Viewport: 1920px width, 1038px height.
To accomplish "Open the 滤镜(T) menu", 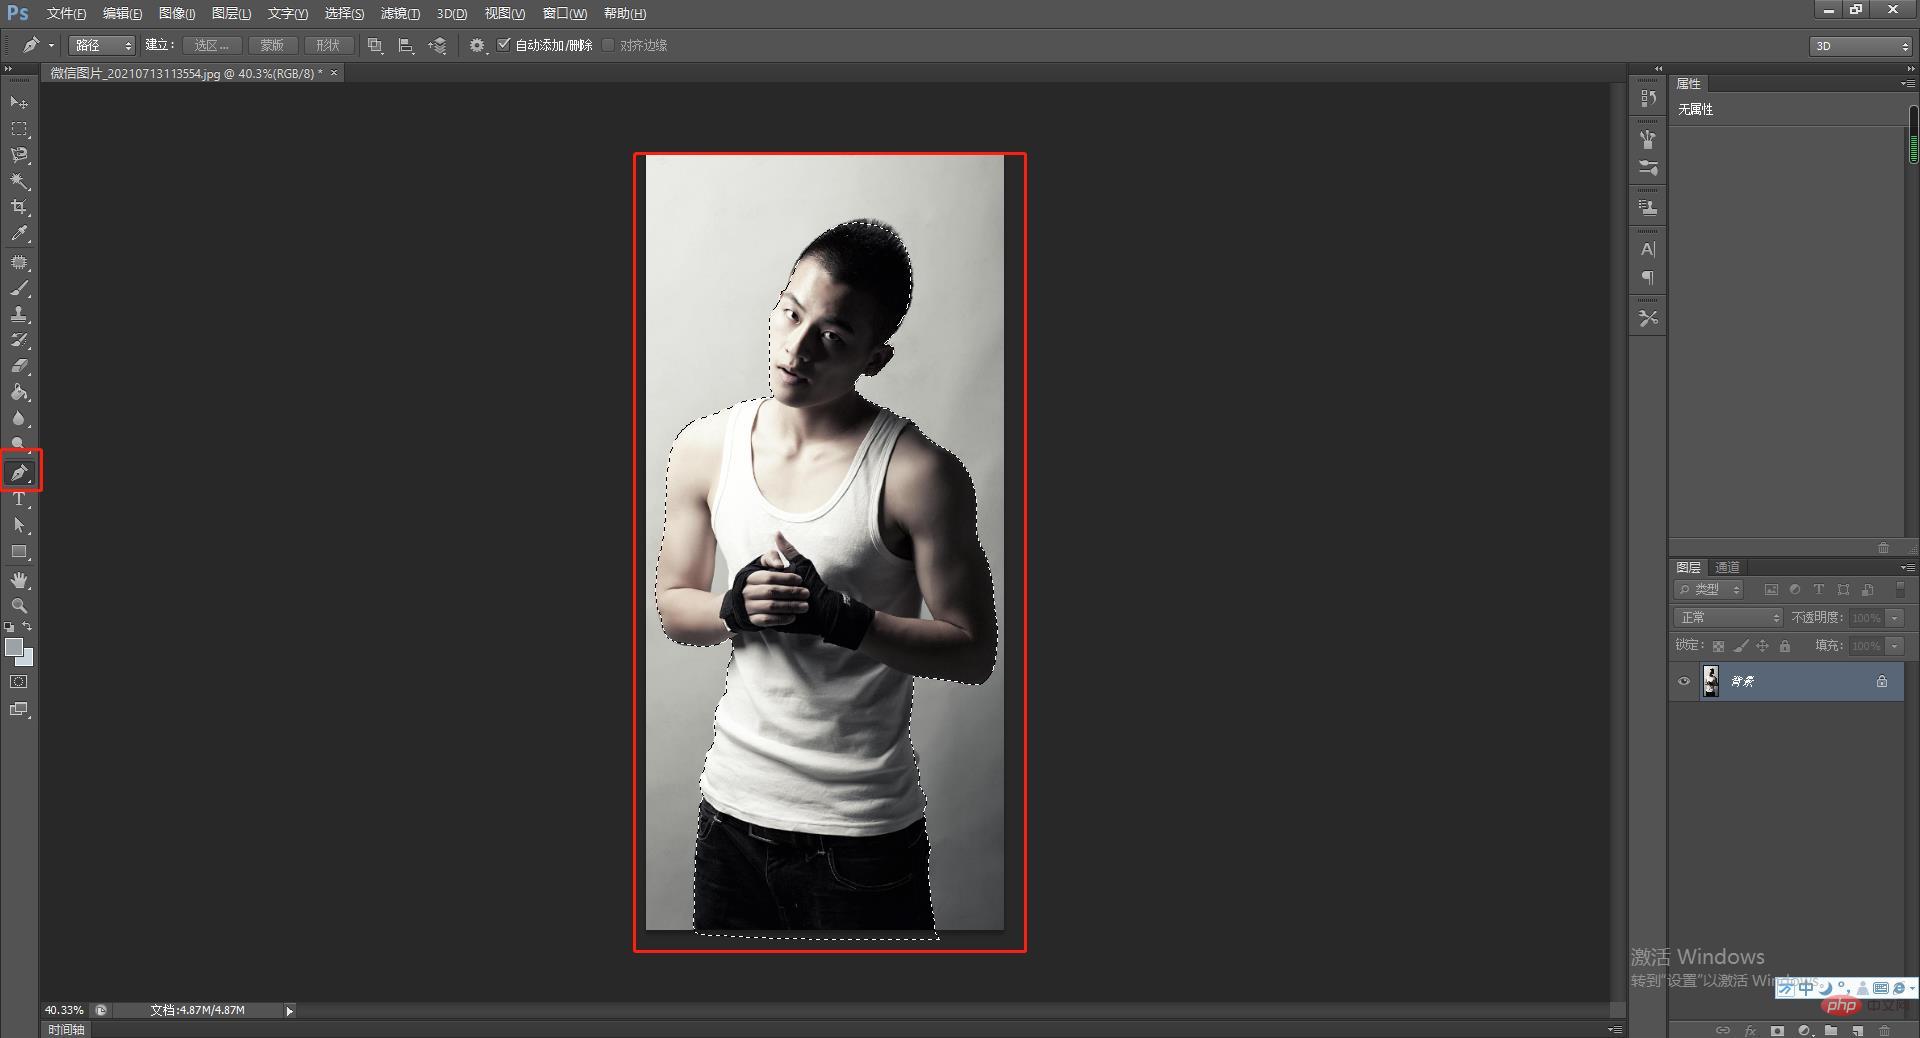I will click(400, 13).
